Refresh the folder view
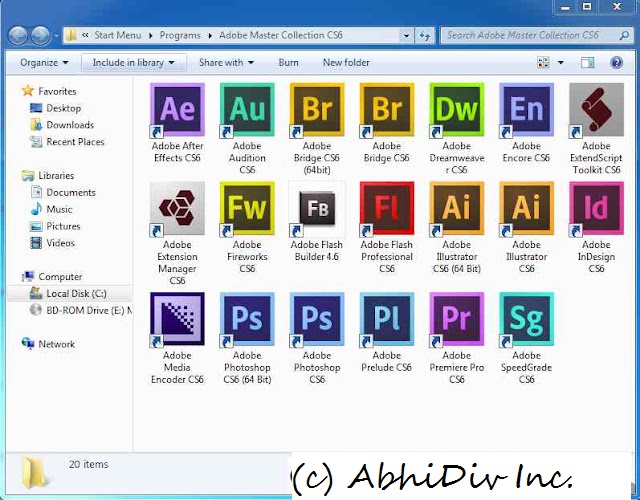 click(x=425, y=36)
